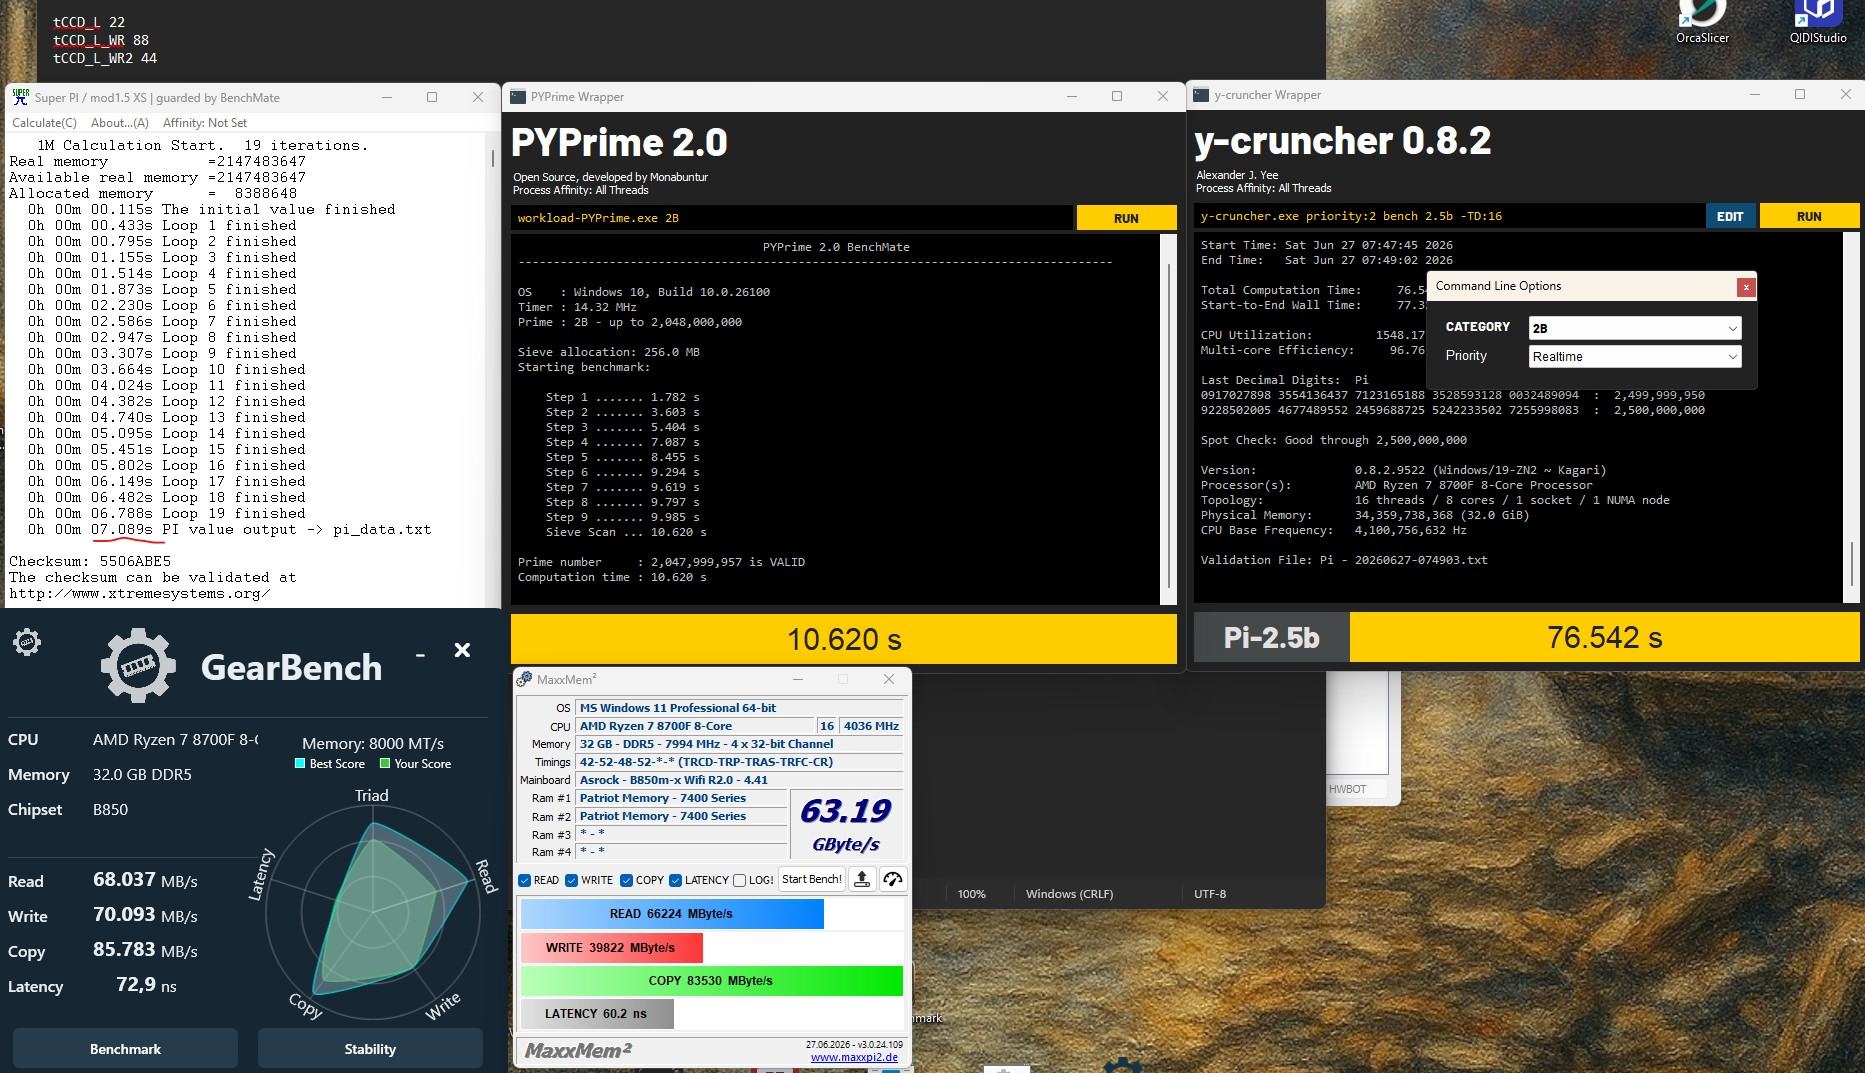Screen dimensions: 1865x1073
Task: Enable the LOG! checkbox in MaxxMem
Action: point(739,880)
